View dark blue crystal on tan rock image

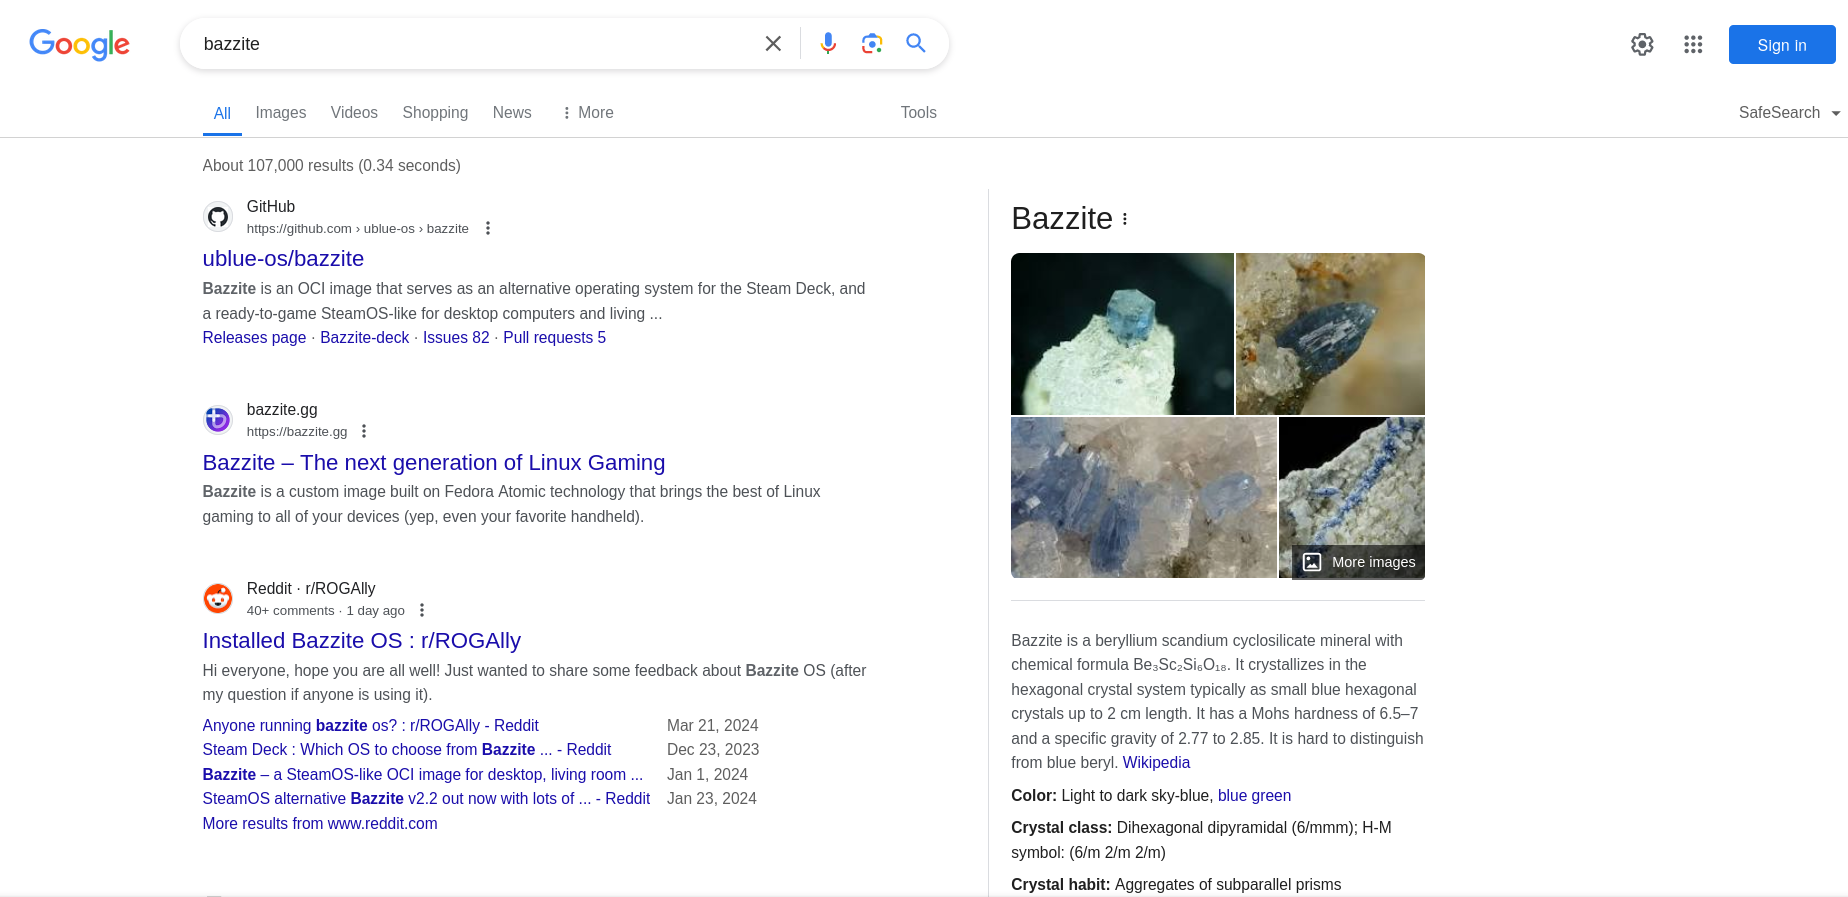1330,334
